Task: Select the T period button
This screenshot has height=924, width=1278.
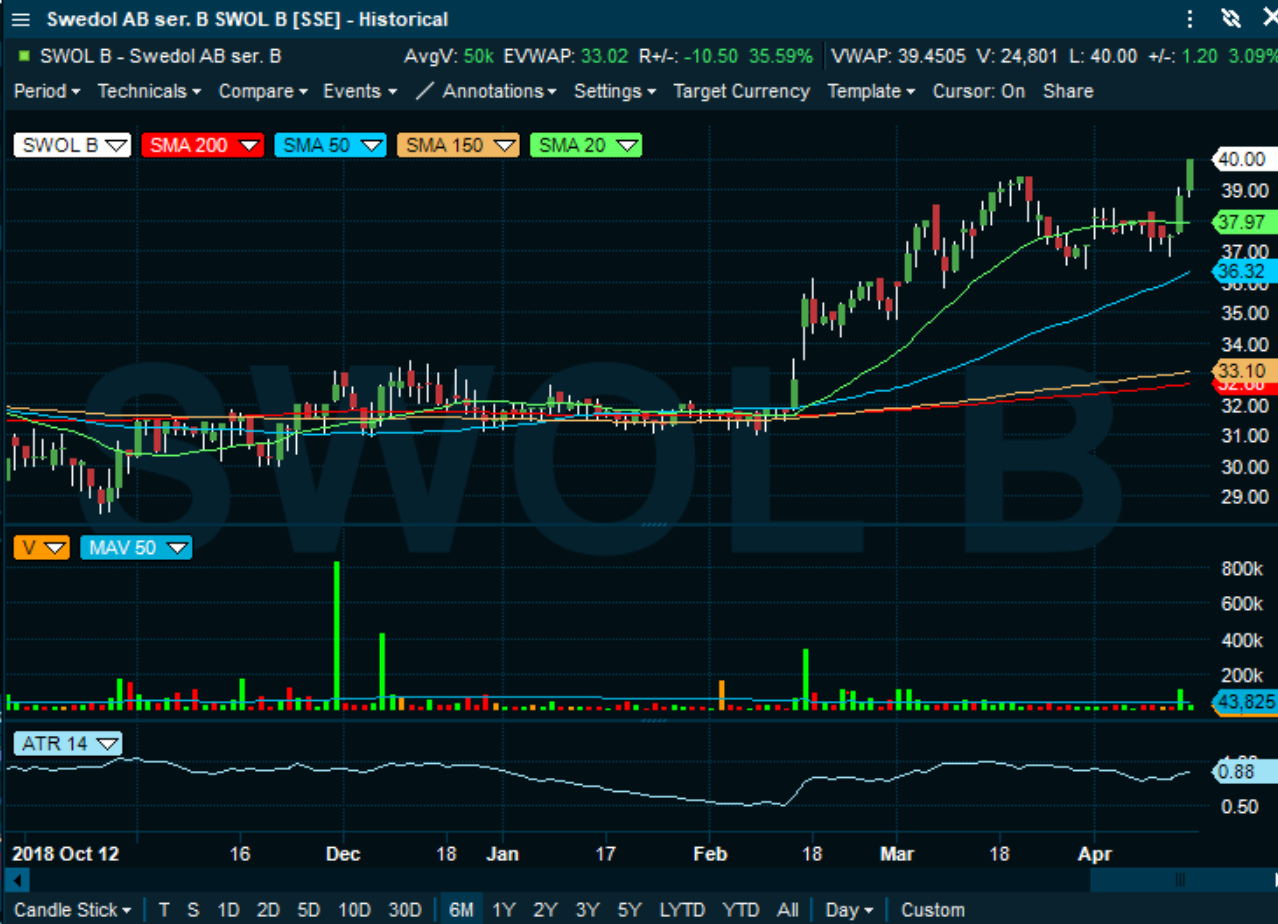Action: click(164, 910)
